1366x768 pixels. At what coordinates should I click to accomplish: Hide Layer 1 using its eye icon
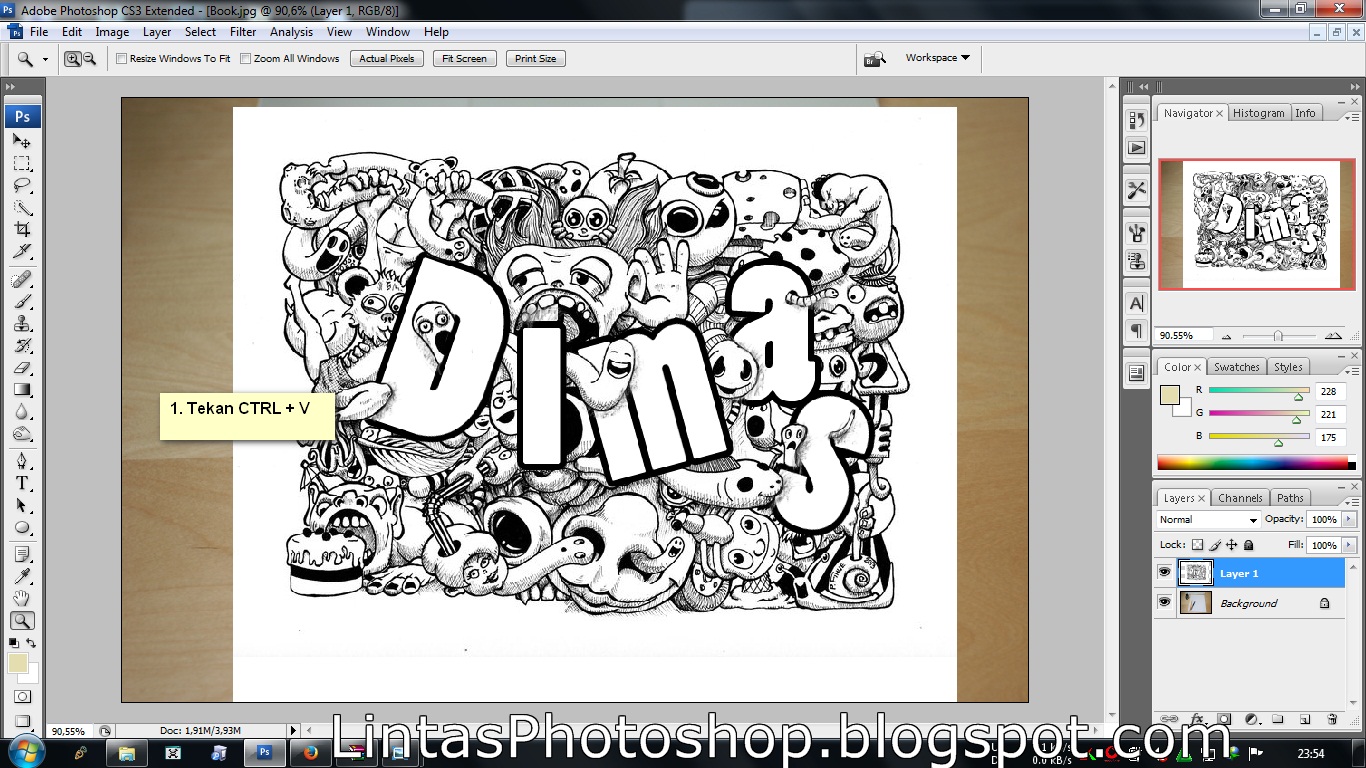coord(1164,573)
